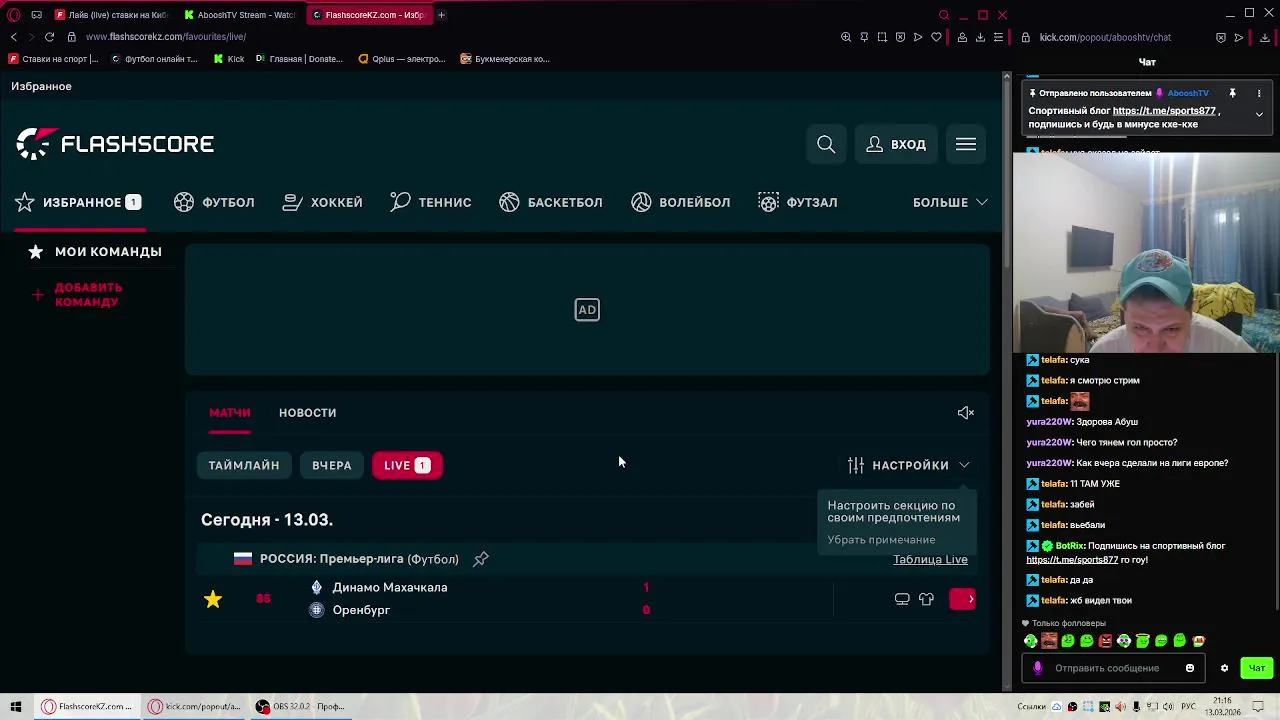Click the Russia flag icon
Viewport: 1280px width, 720px height.
click(243, 559)
